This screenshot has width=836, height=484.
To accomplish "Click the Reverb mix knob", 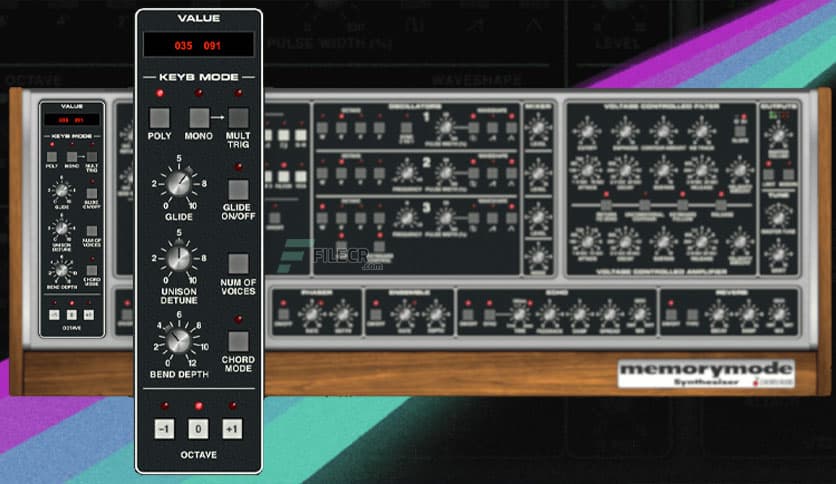I will point(779,314).
